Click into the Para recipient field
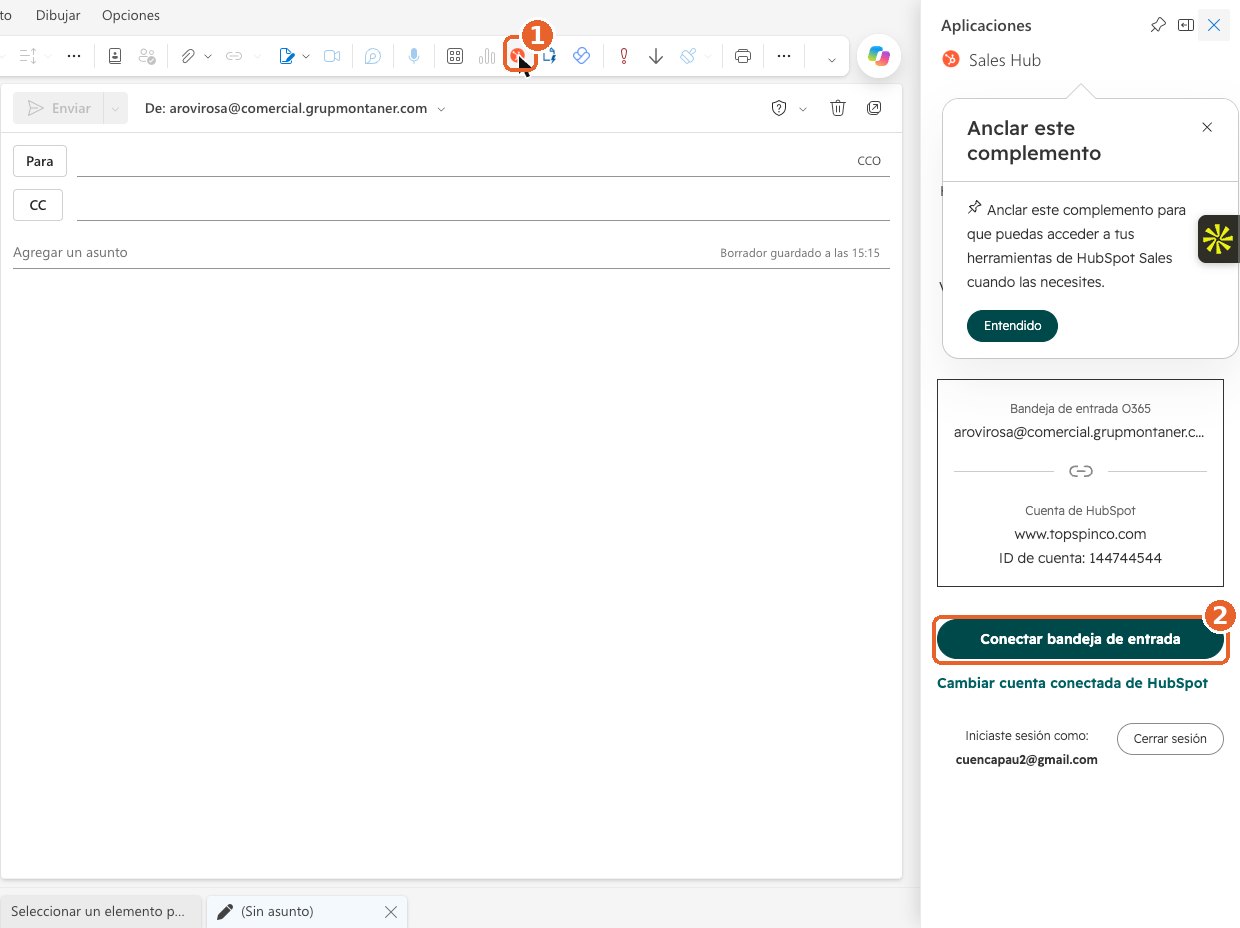 click(463, 161)
